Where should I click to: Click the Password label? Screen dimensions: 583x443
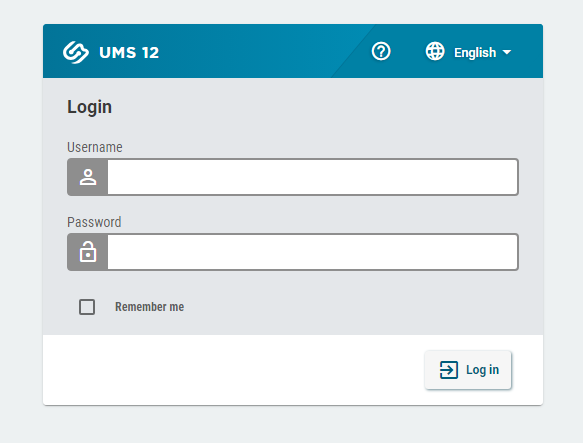point(94,222)
